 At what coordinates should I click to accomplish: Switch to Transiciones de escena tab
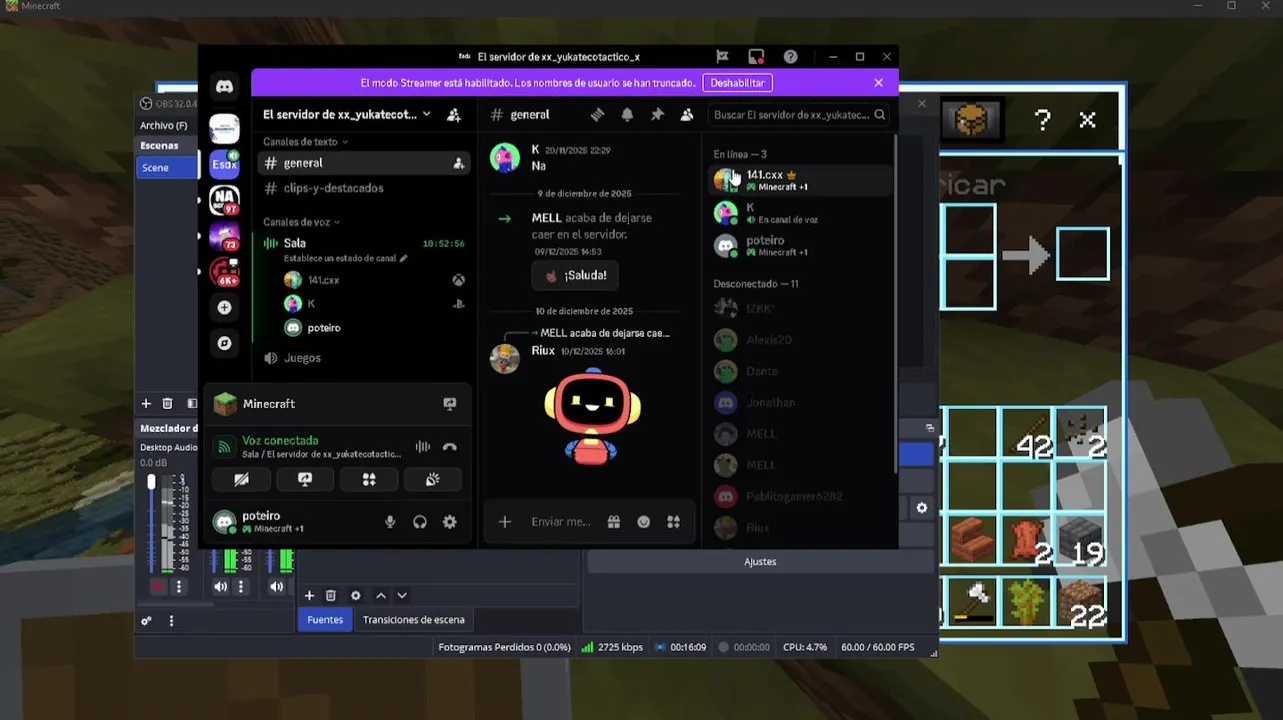pyautogui.click(x=413, y=620)
